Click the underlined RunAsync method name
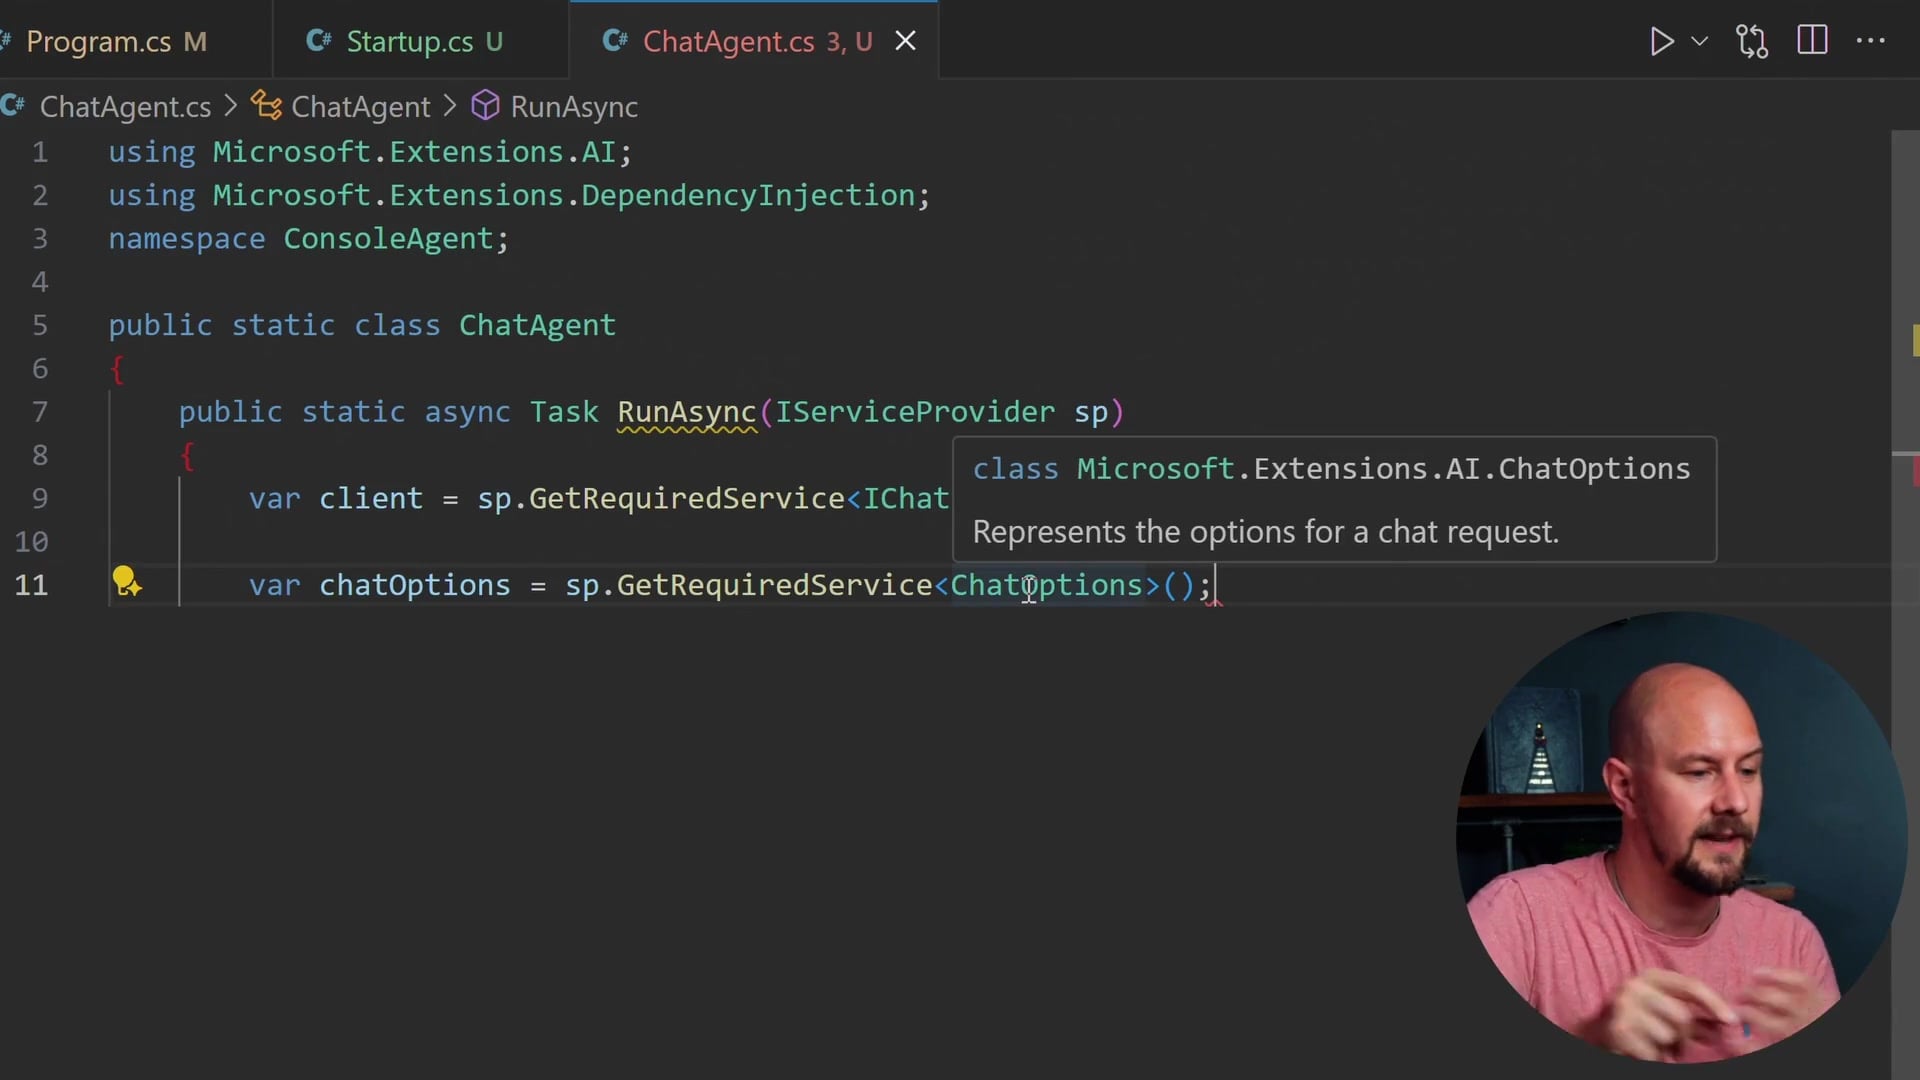1920x1080 pixels. (686, 411)
